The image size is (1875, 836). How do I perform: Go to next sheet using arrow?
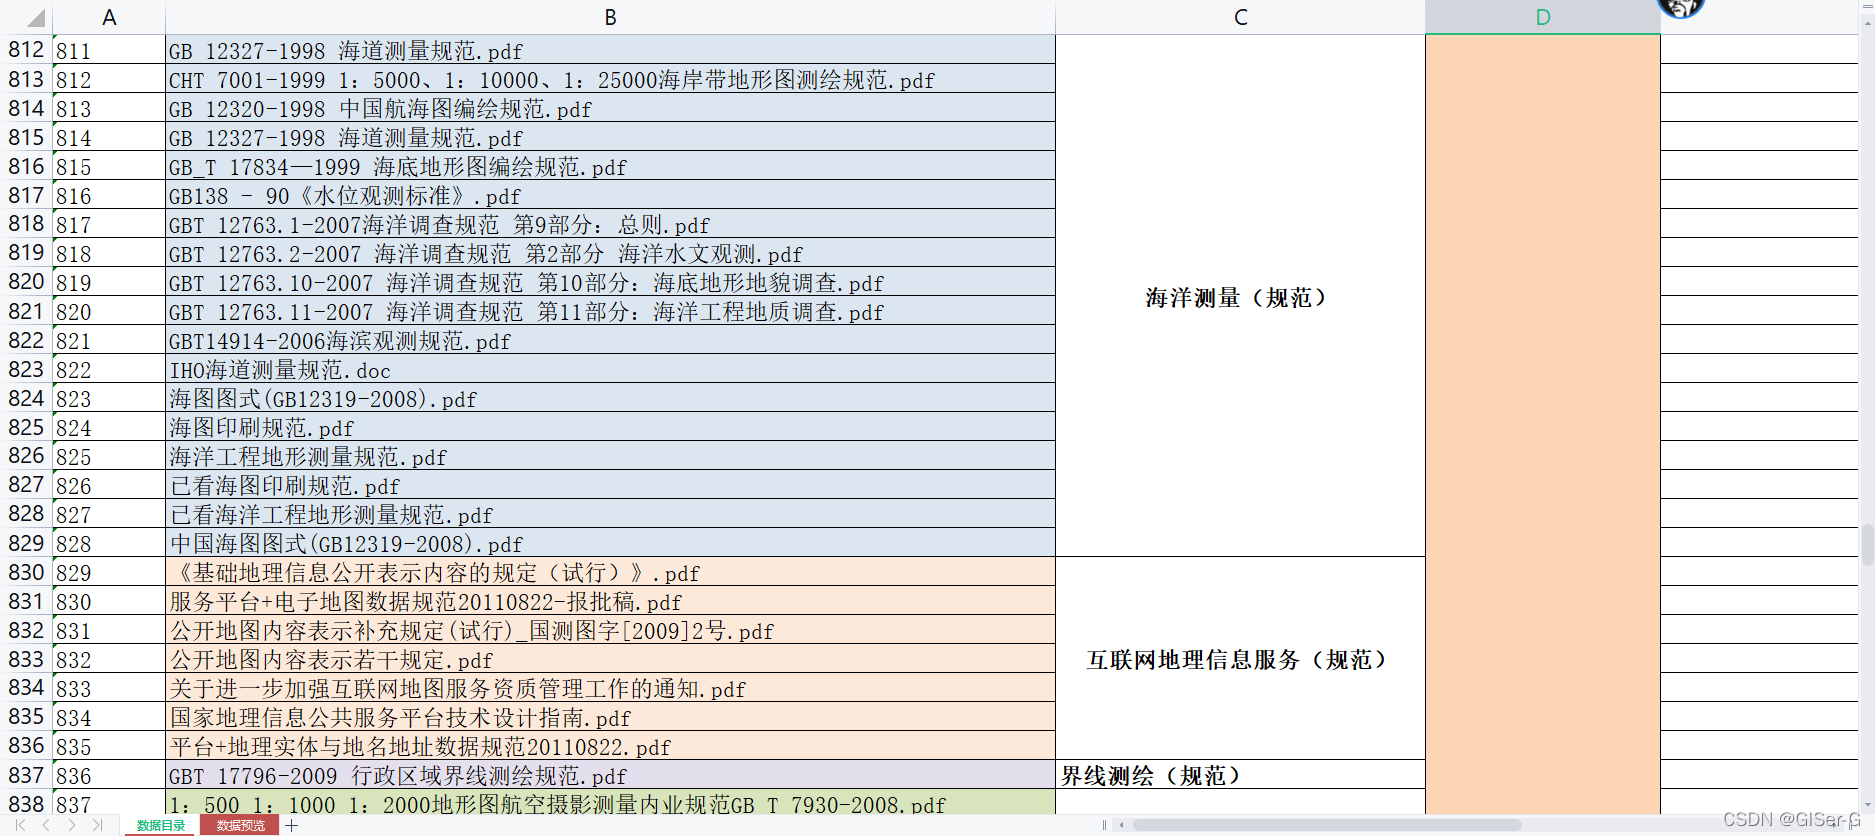point(72,825)
